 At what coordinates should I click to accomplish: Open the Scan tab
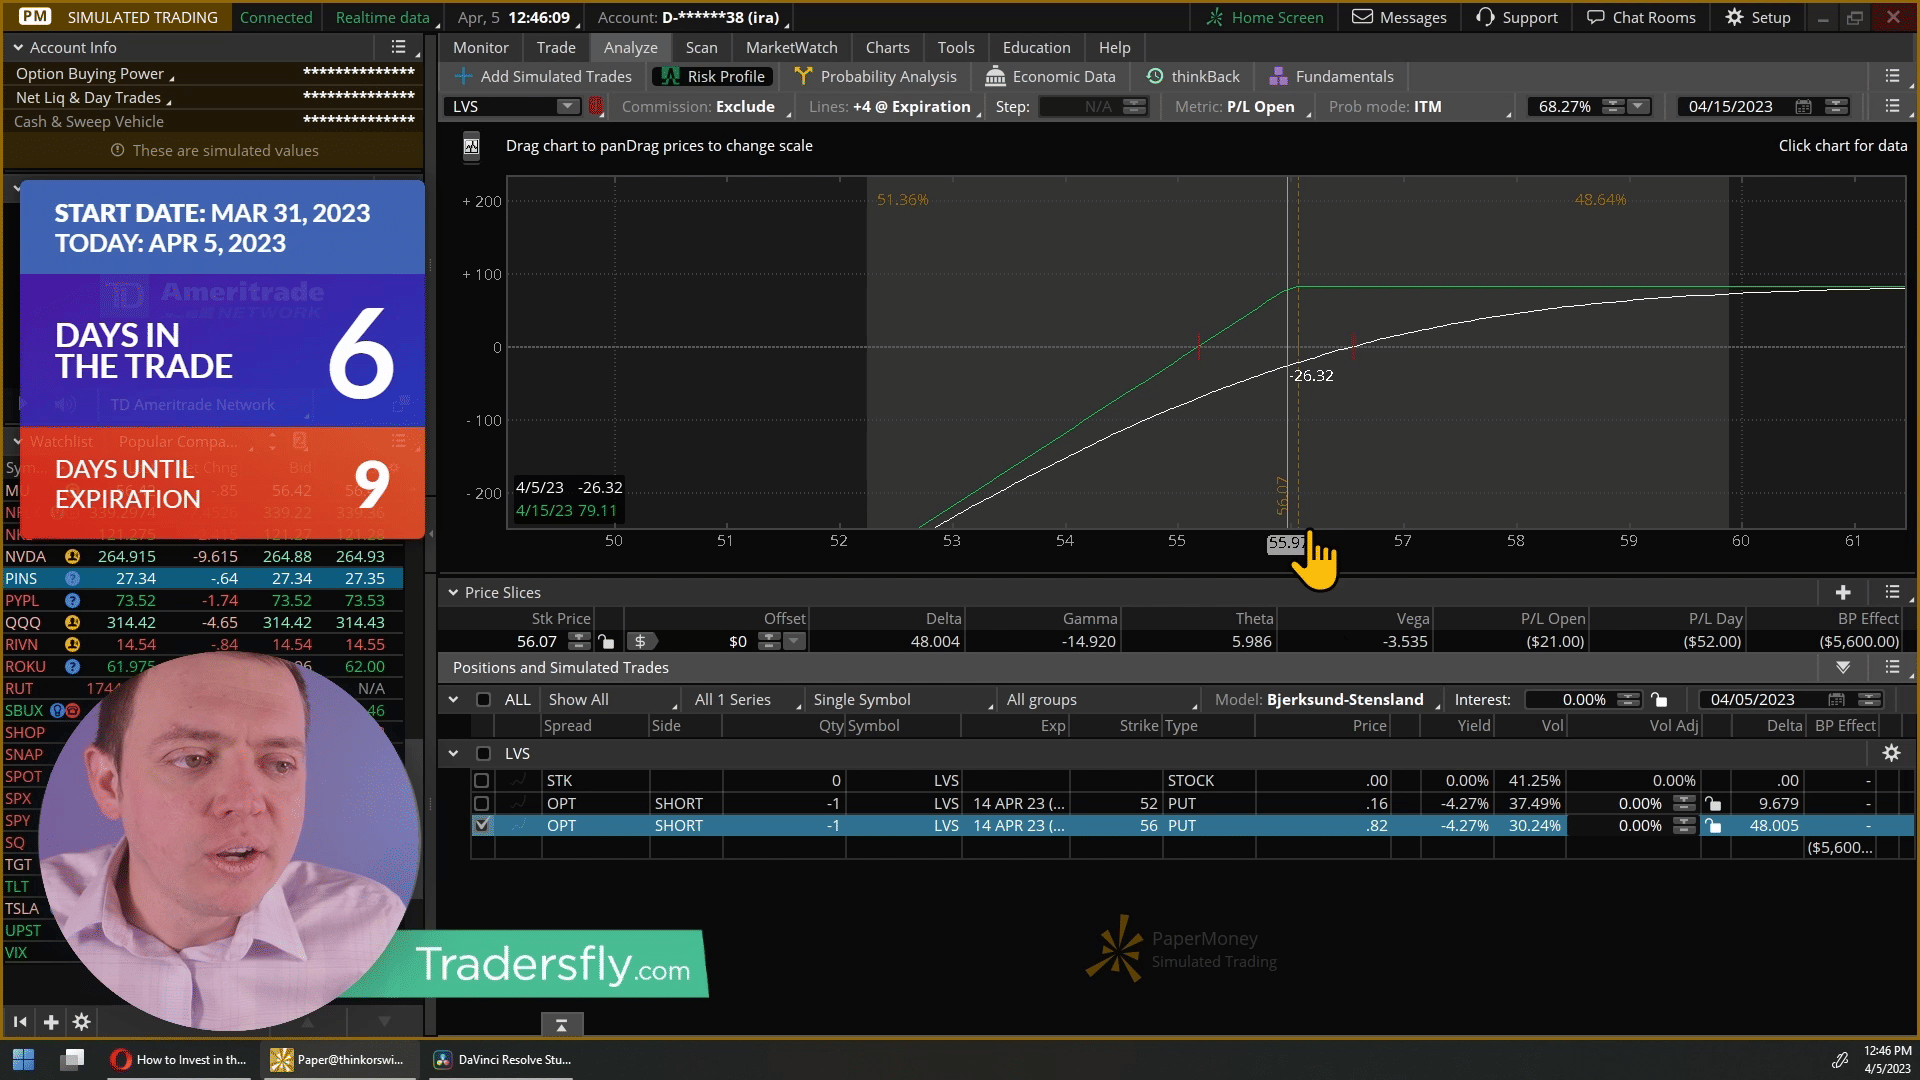click(x=701, y=47)
